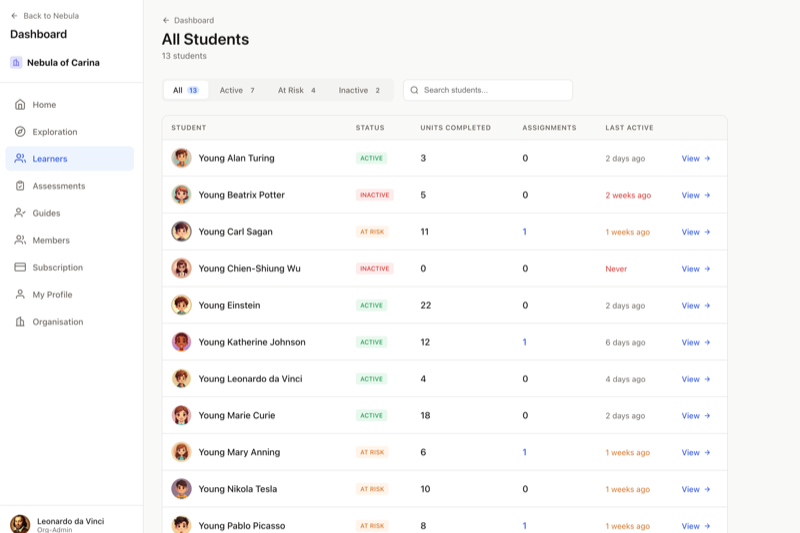Click the '2 weeks ago' last active value
Image resolution: width=800 pixels, height=533 pixels.
click(x=628, y=195)
